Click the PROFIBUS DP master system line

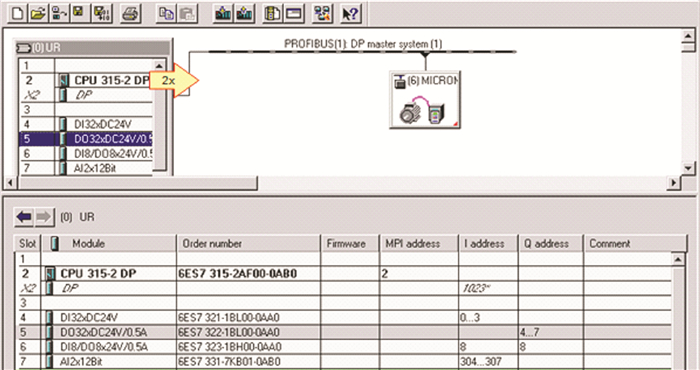(x=362, y=52)
